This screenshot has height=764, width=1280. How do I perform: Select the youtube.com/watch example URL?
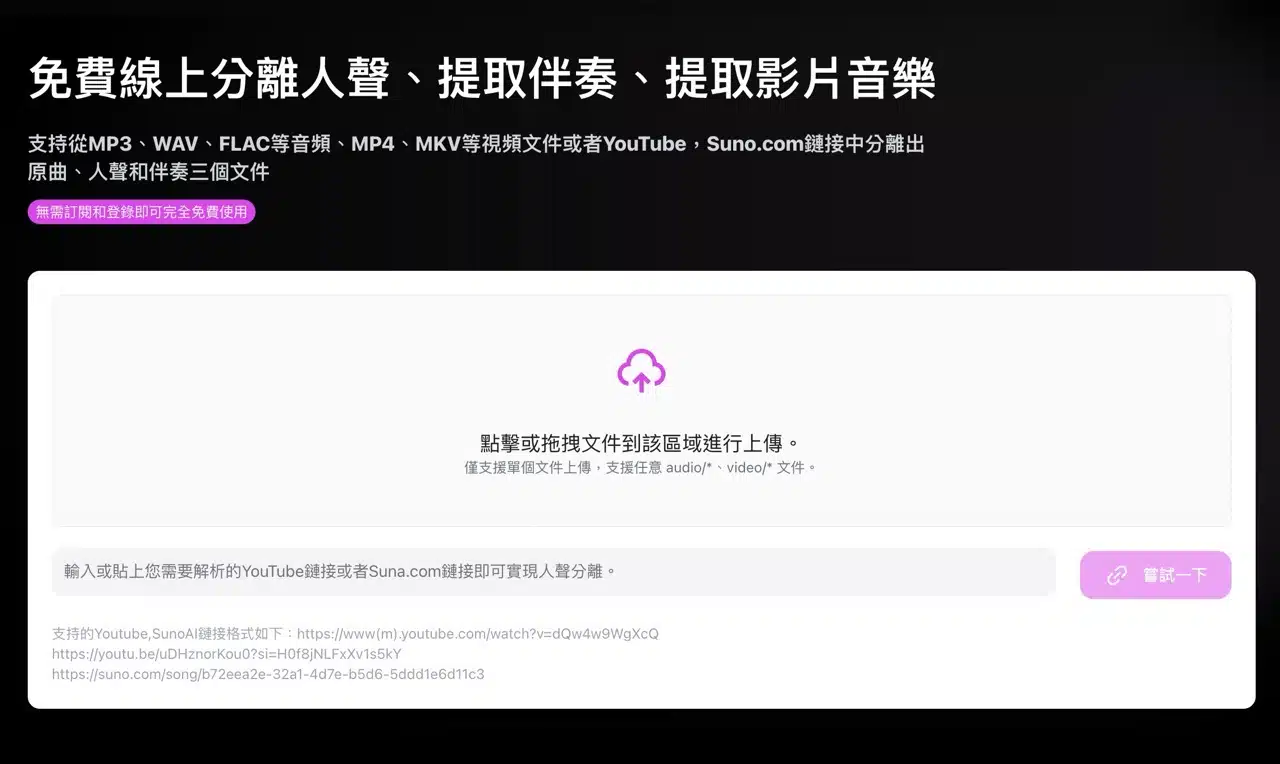point(477,634)
